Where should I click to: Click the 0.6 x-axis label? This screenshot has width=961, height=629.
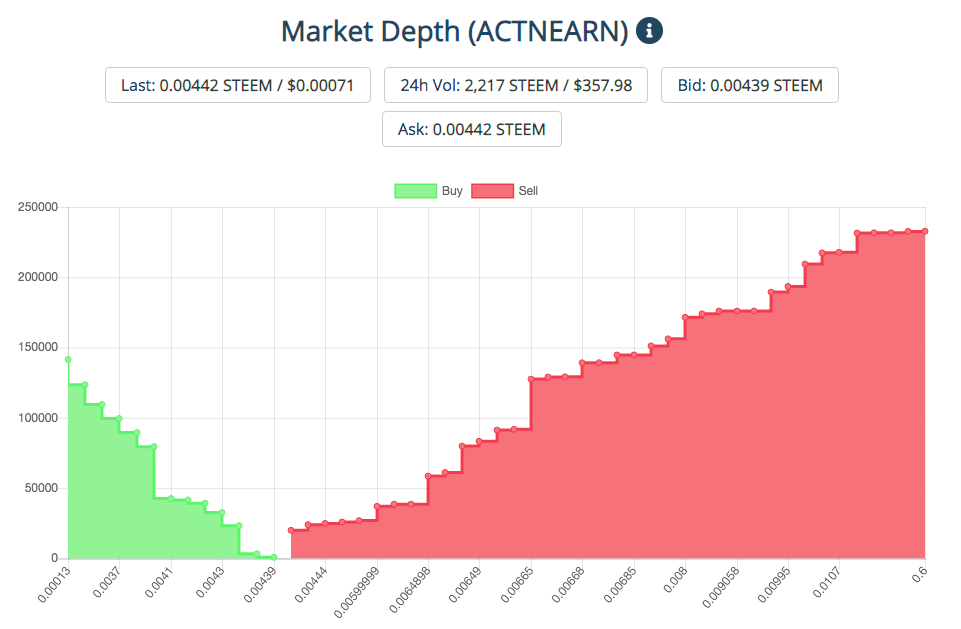[919, 574]
